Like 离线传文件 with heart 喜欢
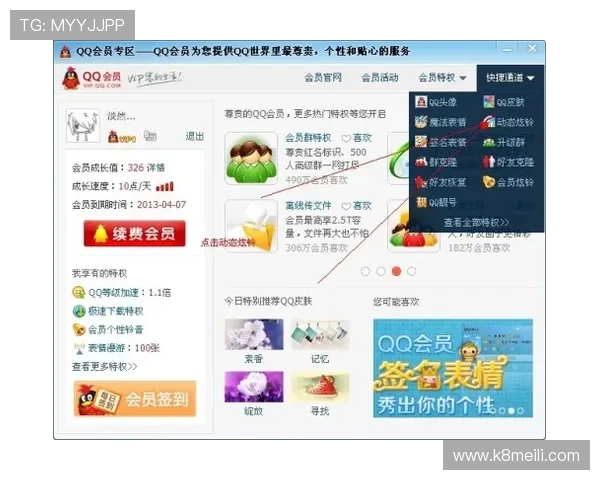 (x=356, y=206)
